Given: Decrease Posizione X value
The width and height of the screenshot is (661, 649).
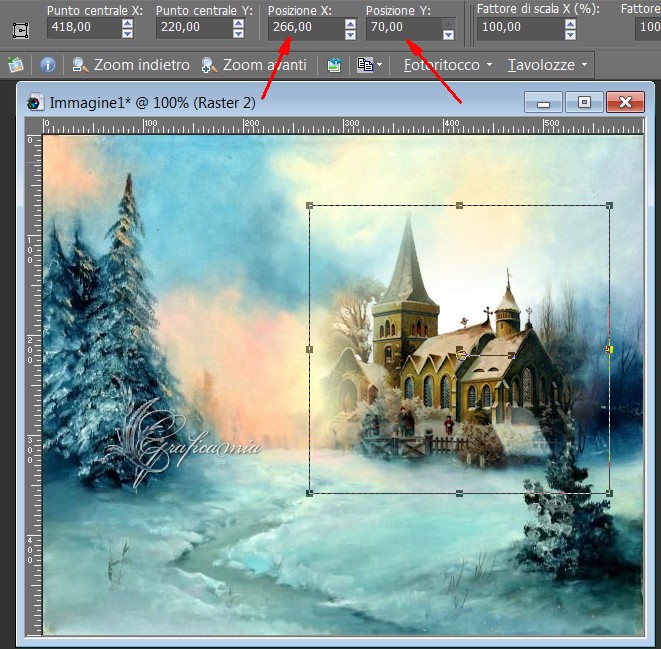Looking at the screenshot, I should point(350,35).
